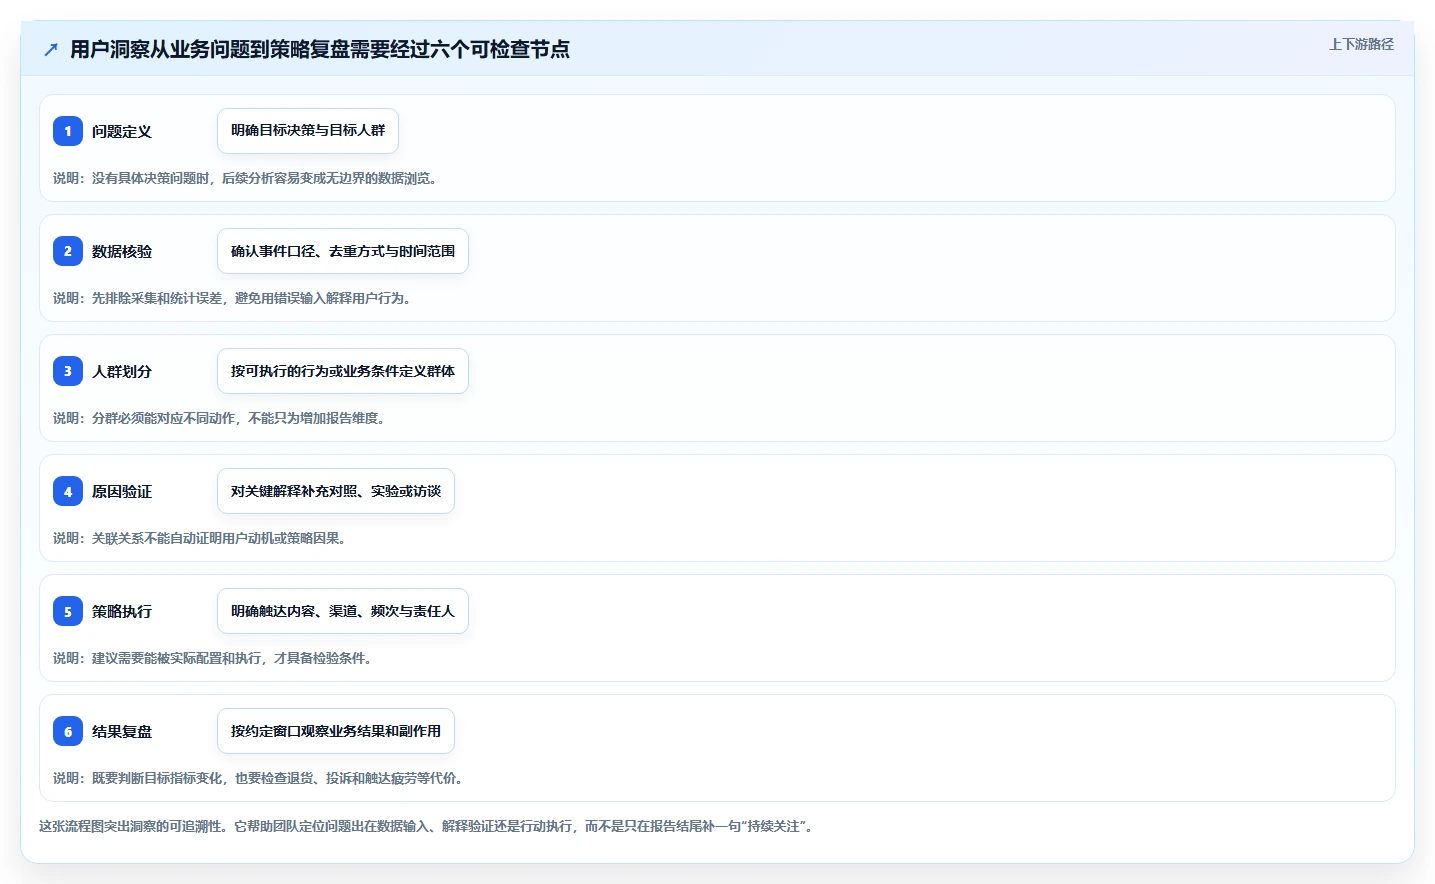Click the note 关联关系不能自动证明用户动机

tap(200, 538)
